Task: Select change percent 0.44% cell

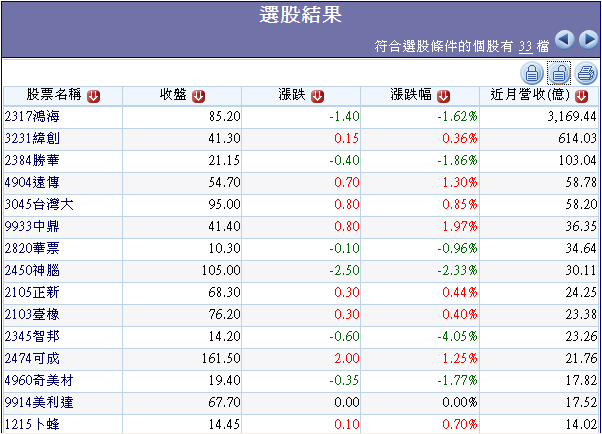Action: [x=420, y=292]
